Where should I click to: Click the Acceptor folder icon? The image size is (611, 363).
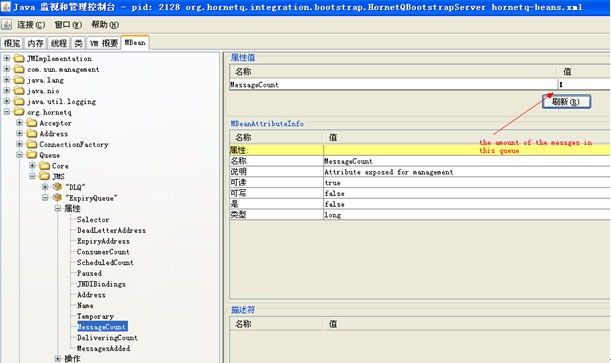pos(32,123)
